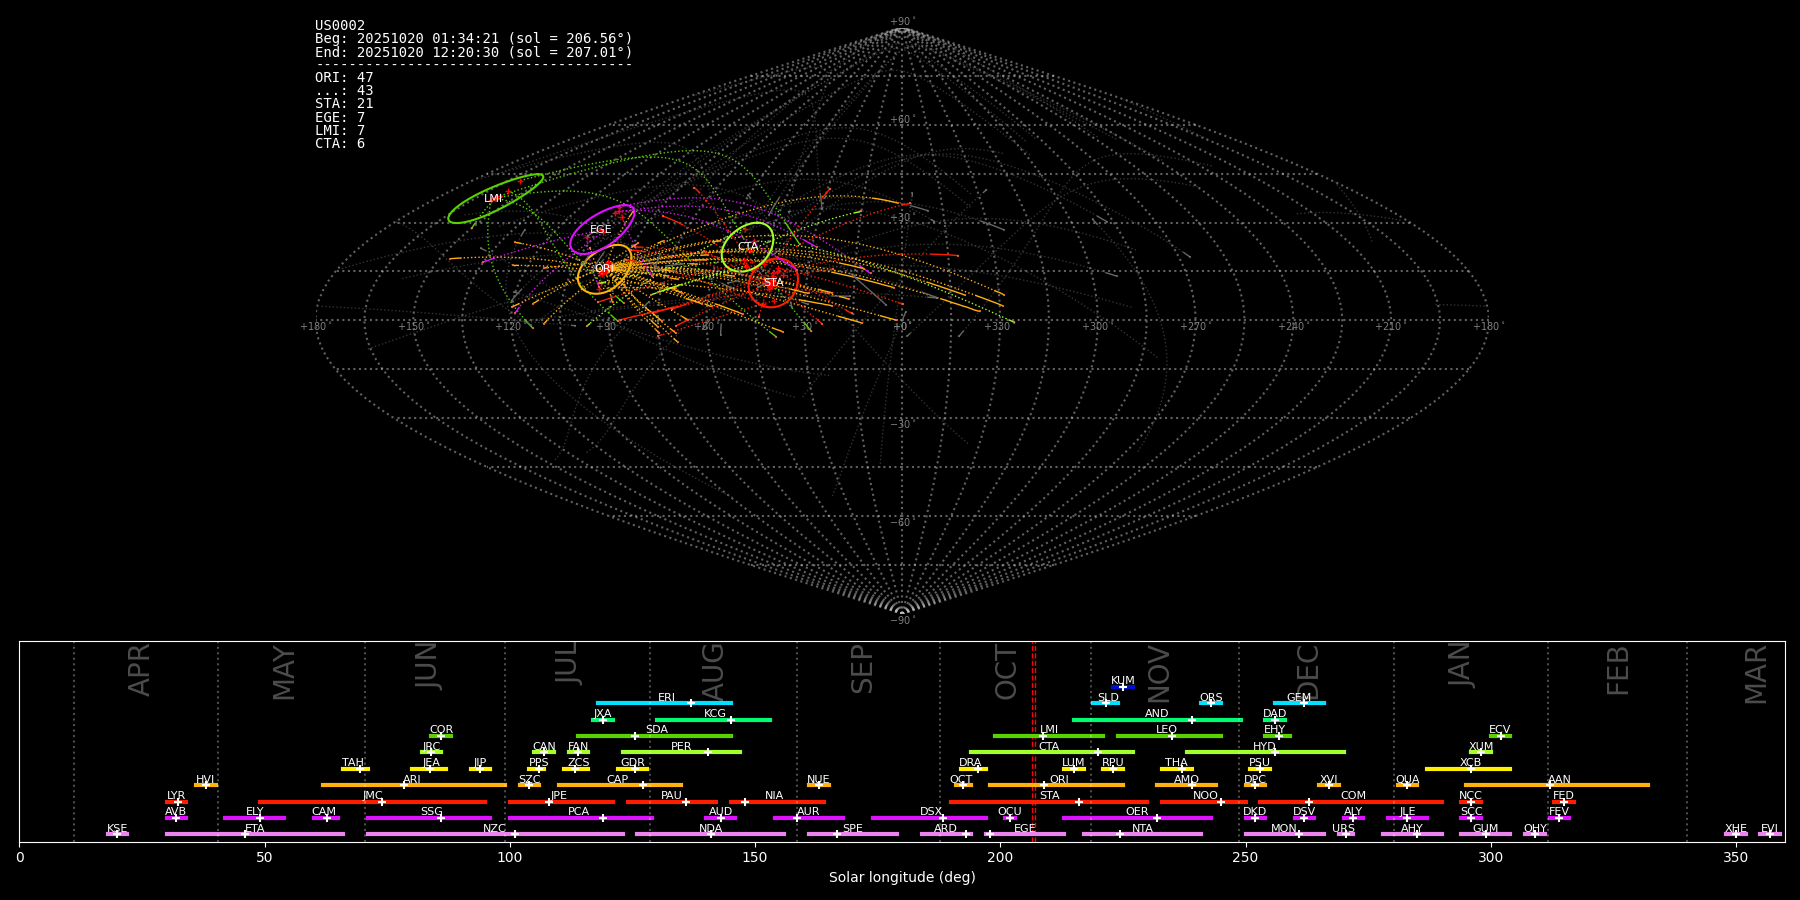
Task: Click the +120 longitude label on the map
Action: (x=508, y=326)
